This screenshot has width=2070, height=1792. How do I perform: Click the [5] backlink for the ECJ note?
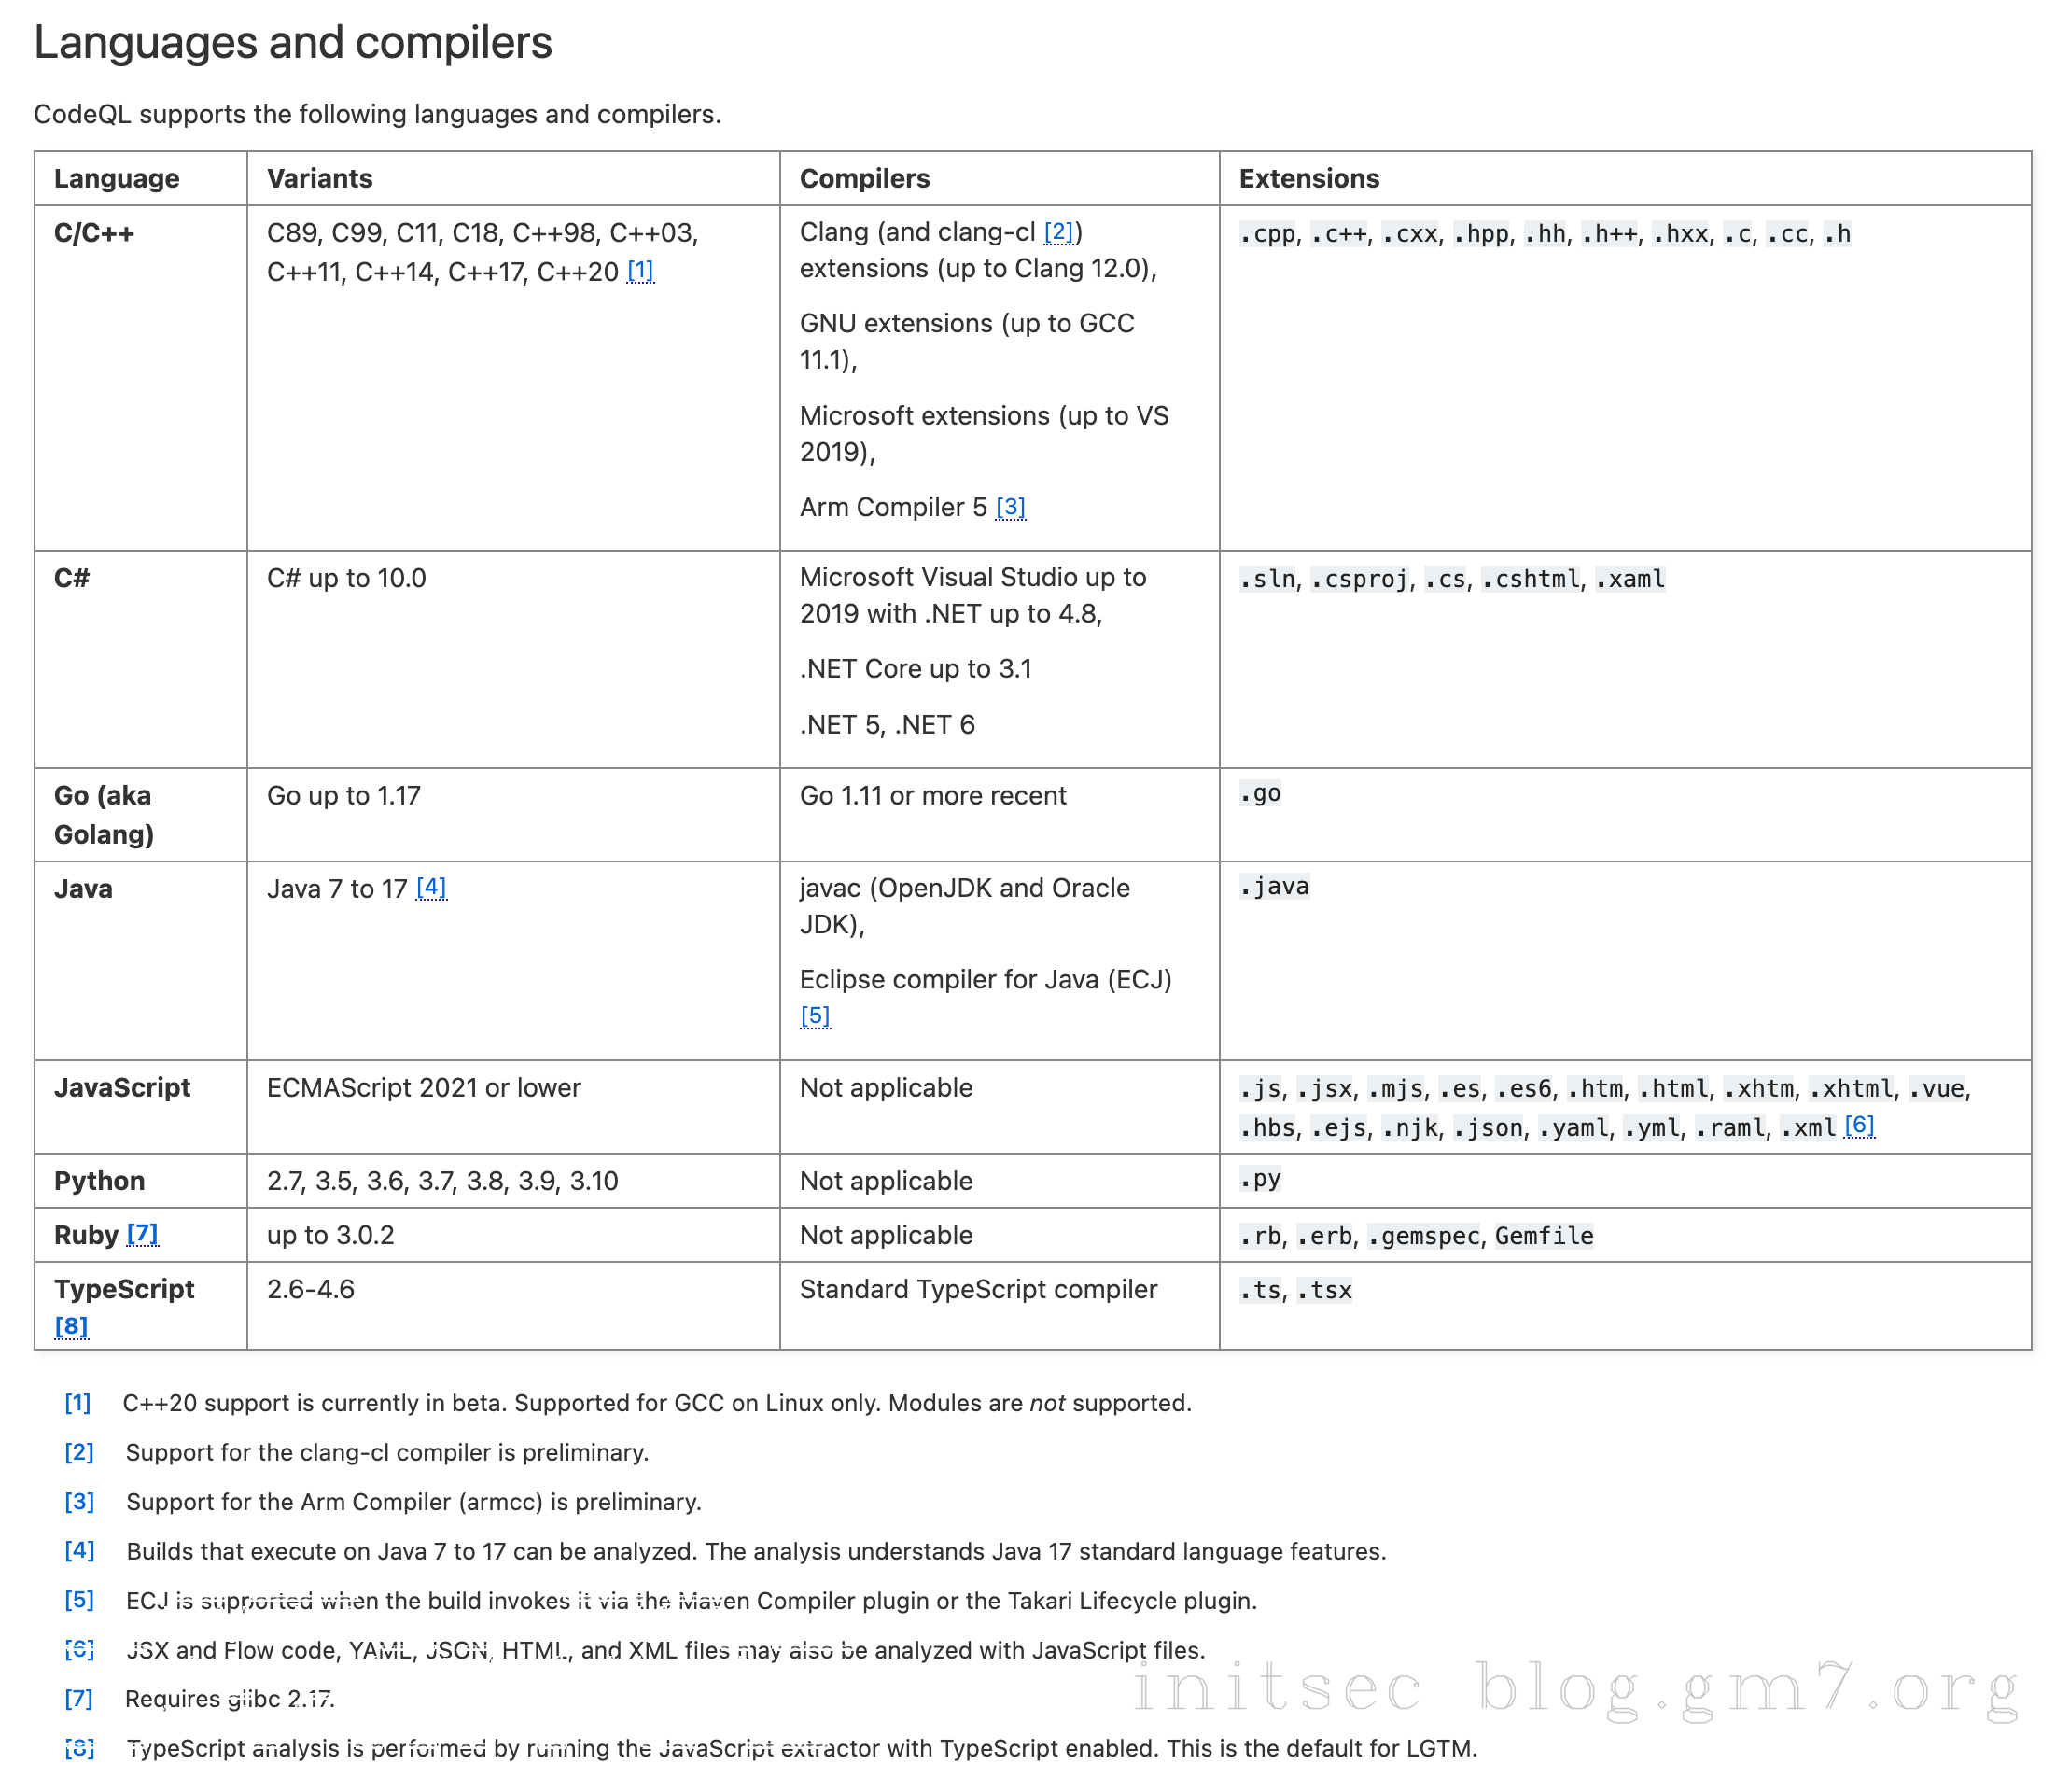point(79,1600)
